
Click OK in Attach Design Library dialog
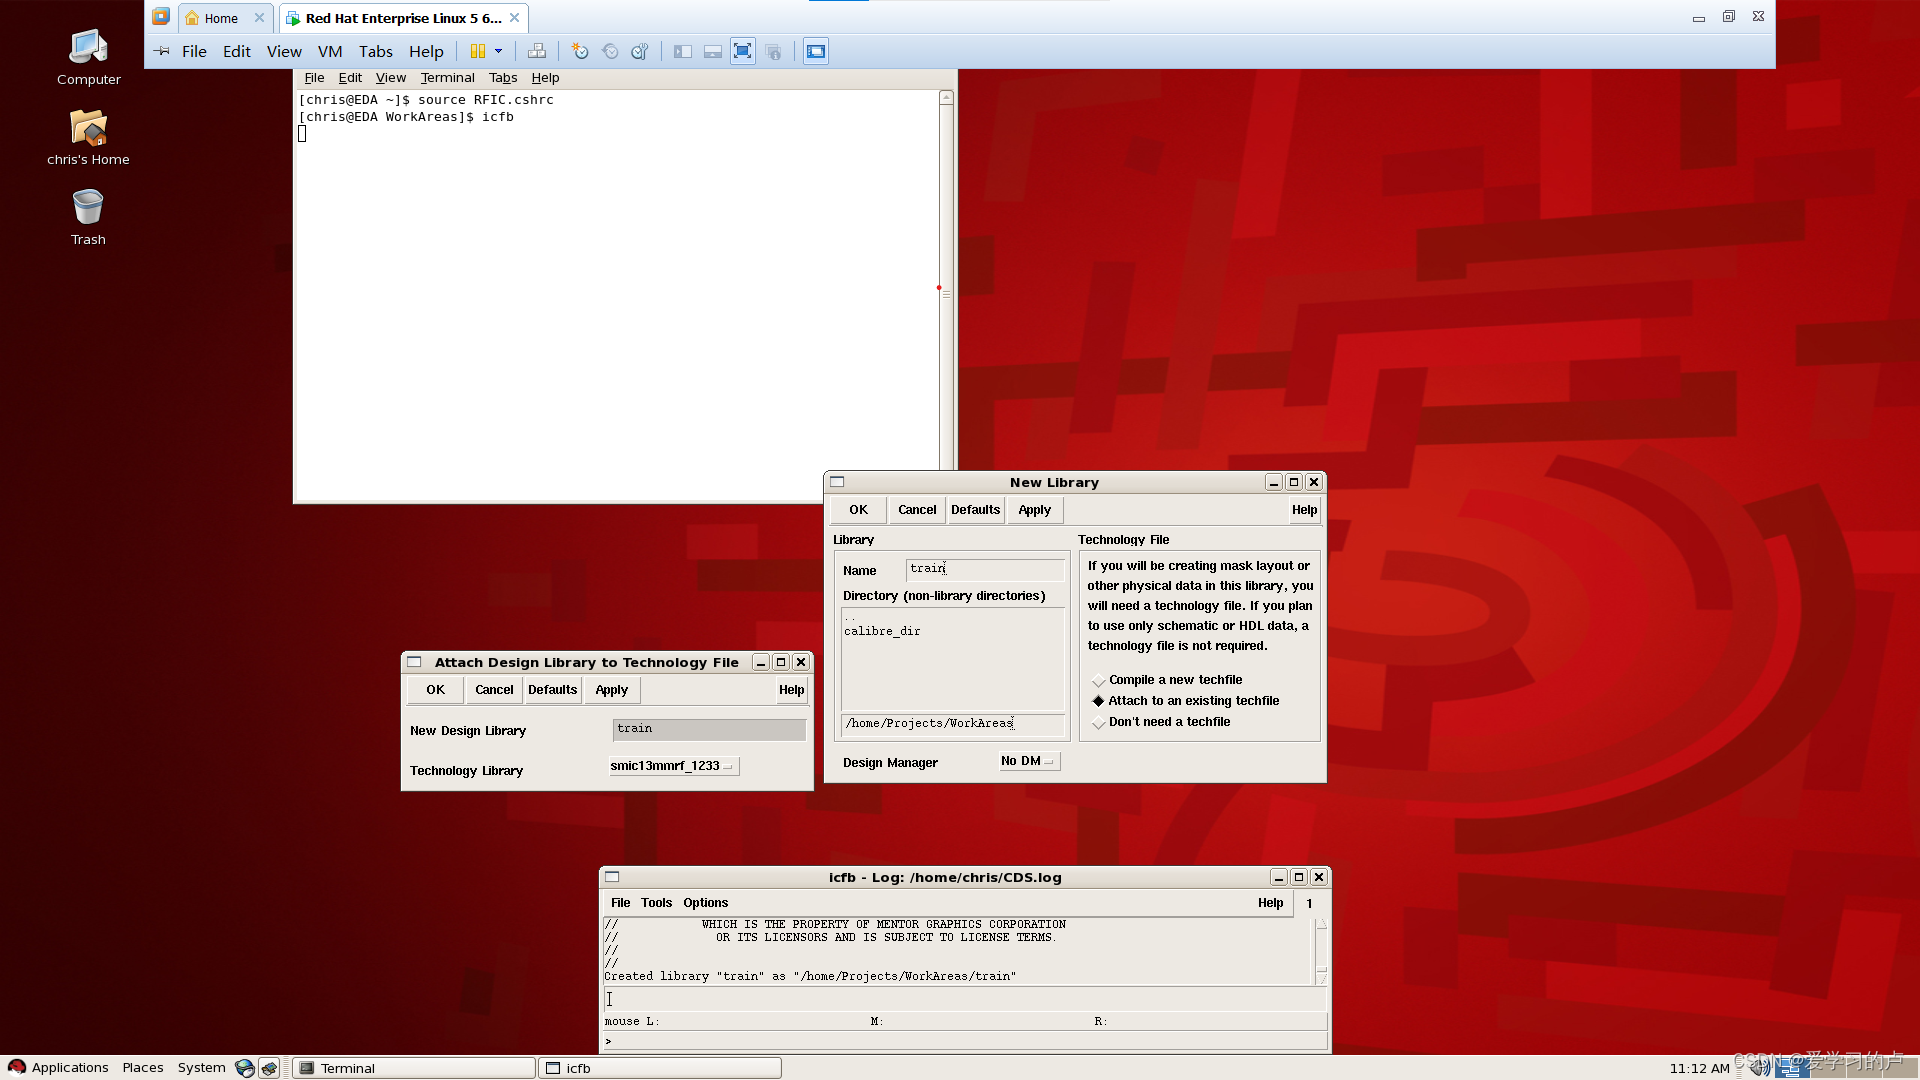click(435, 690)
